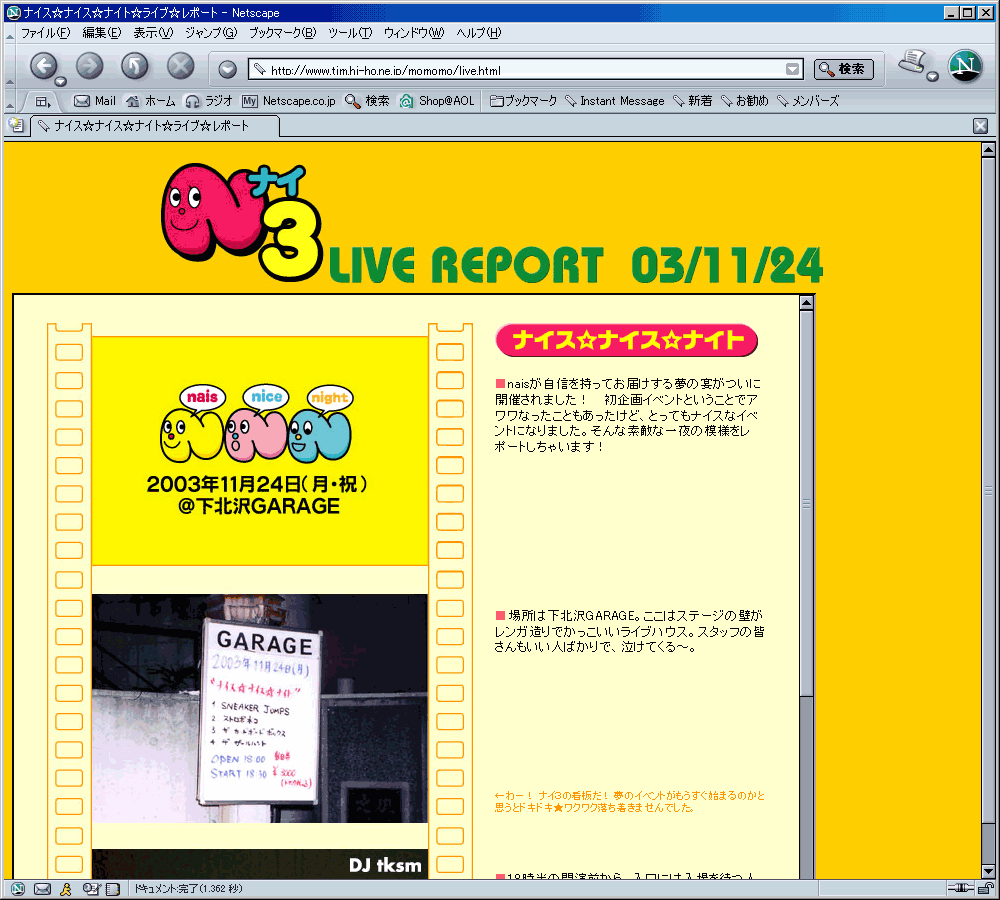Open the Instant Message bookmark link
1000x900 pixels.
click(x=615, y=101)
